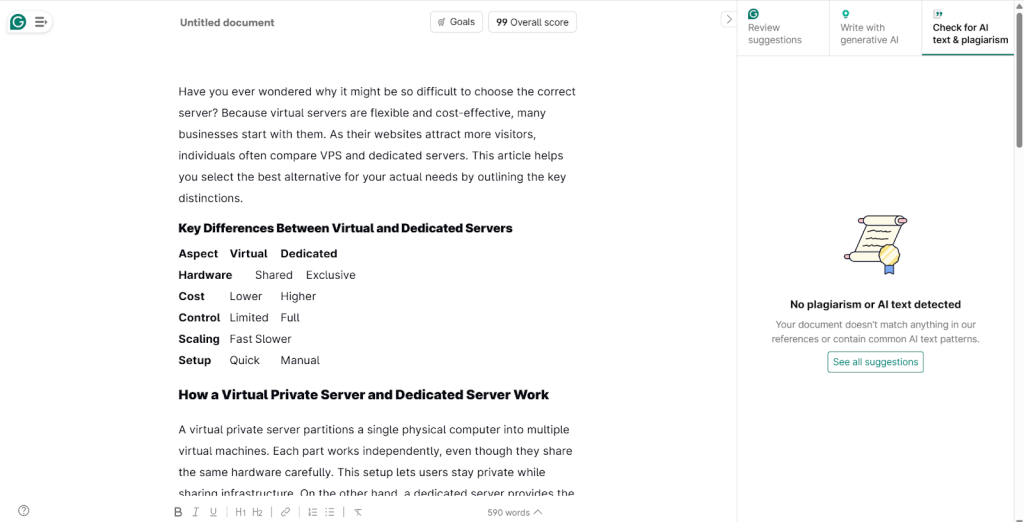Open Write with generative AI tab
The height and width of the screenshot is (522, 1024).
click(874, 28)
